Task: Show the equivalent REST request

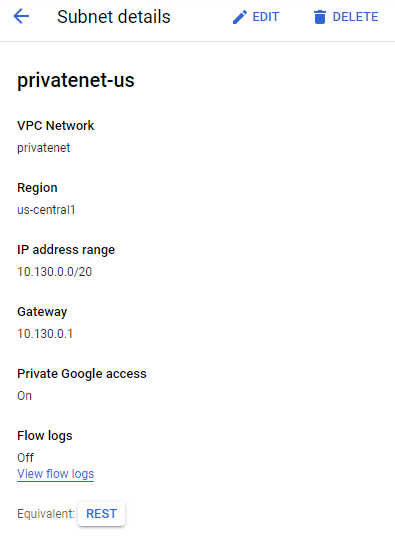Action: (101, 514)
